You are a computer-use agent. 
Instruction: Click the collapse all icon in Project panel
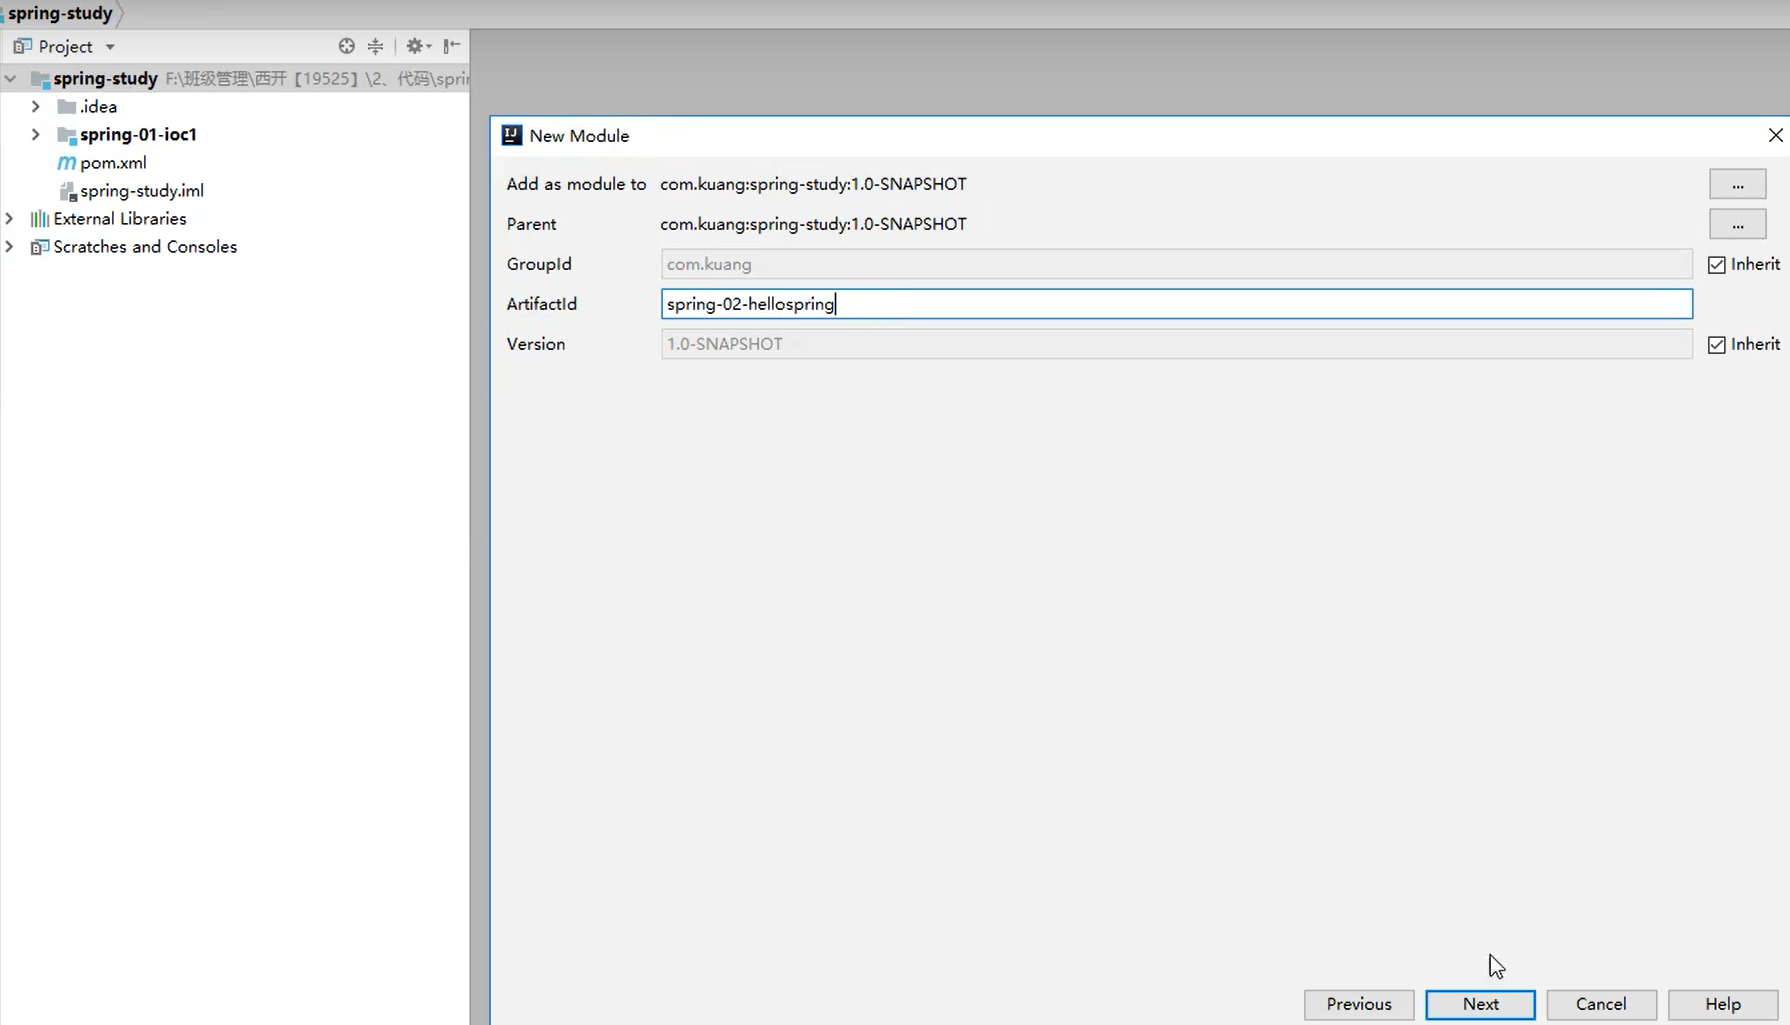pyautogui.click(x=375, y=46)
